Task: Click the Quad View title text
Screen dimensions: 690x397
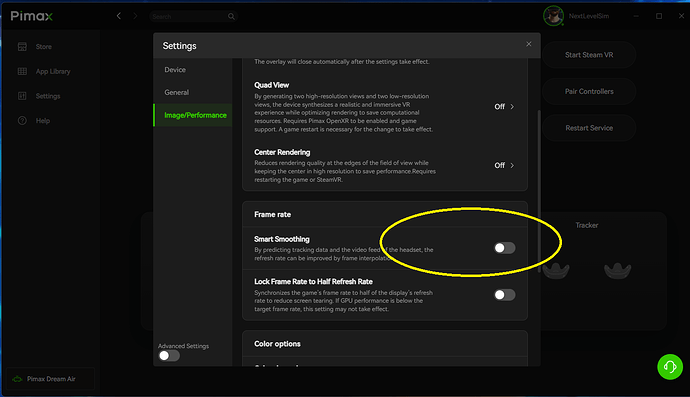Action: coord(272,85)
